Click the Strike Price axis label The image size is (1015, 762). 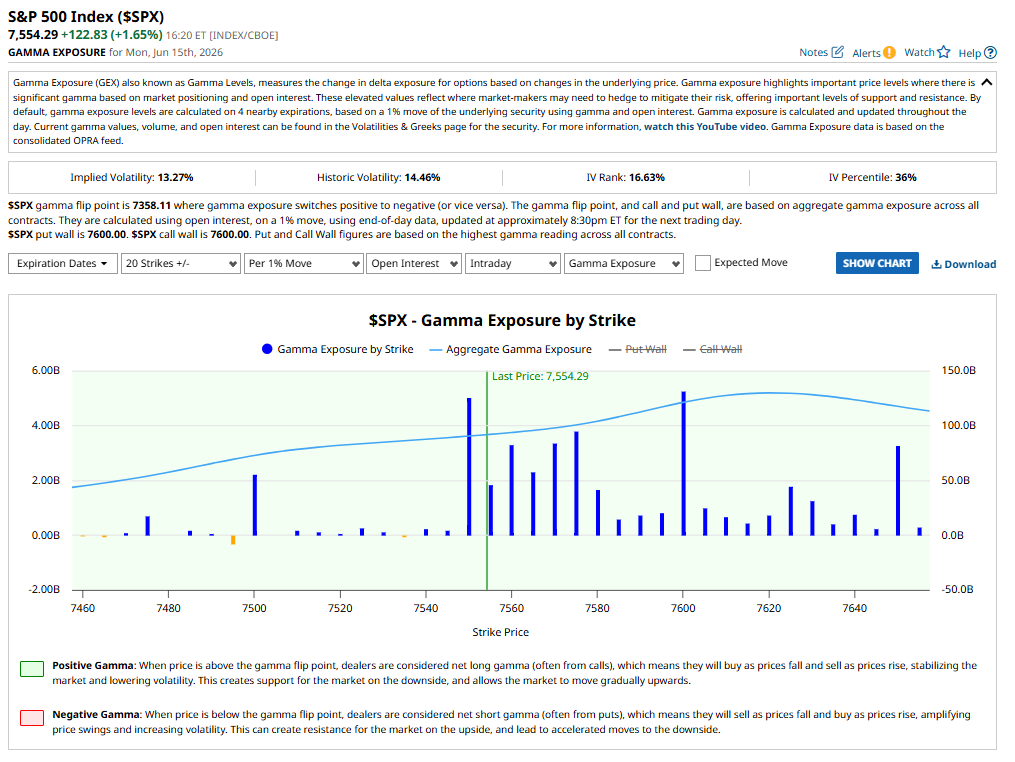tap(500, 632)
